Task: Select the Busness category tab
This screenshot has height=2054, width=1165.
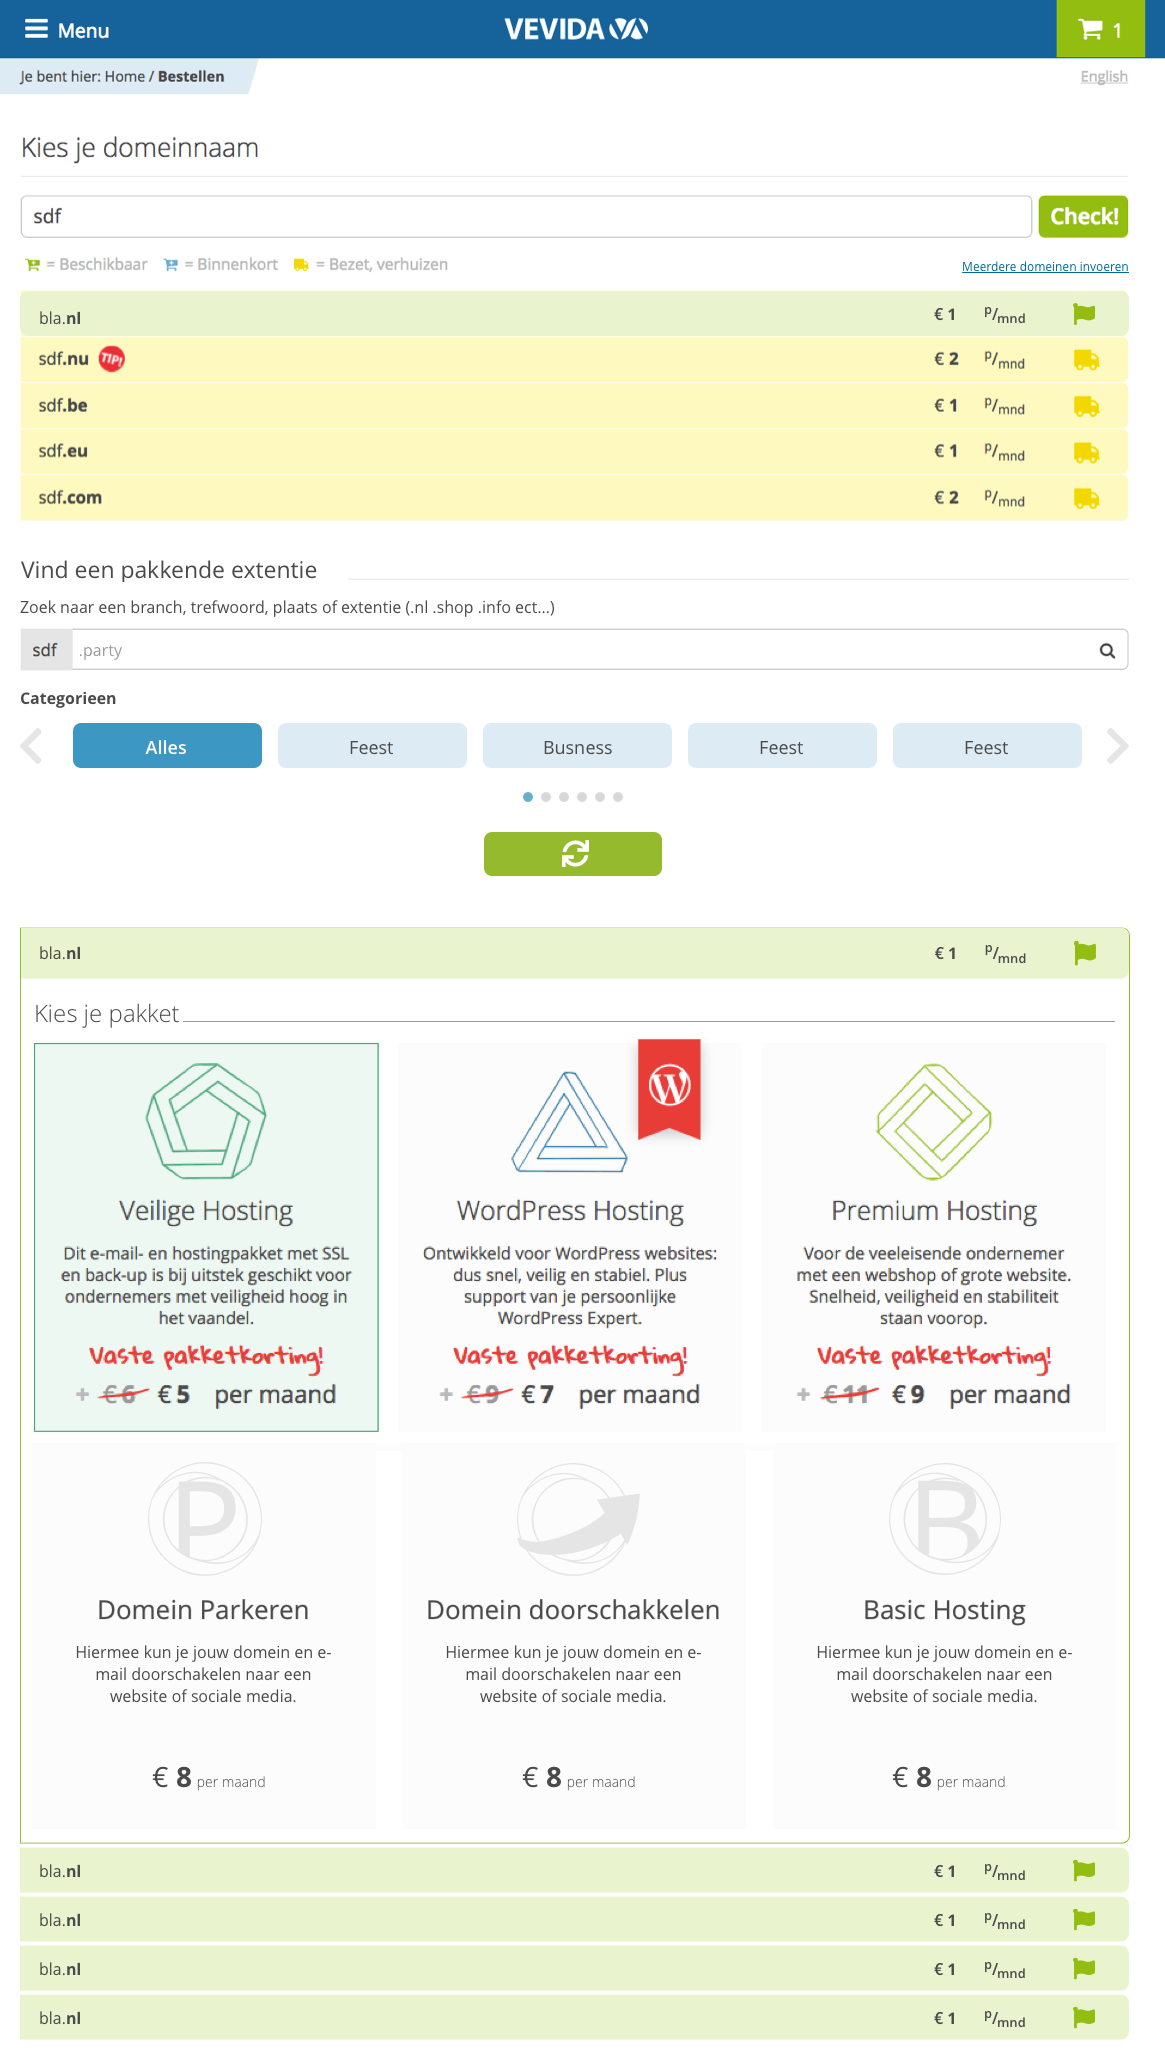Action: coord(577,746)
